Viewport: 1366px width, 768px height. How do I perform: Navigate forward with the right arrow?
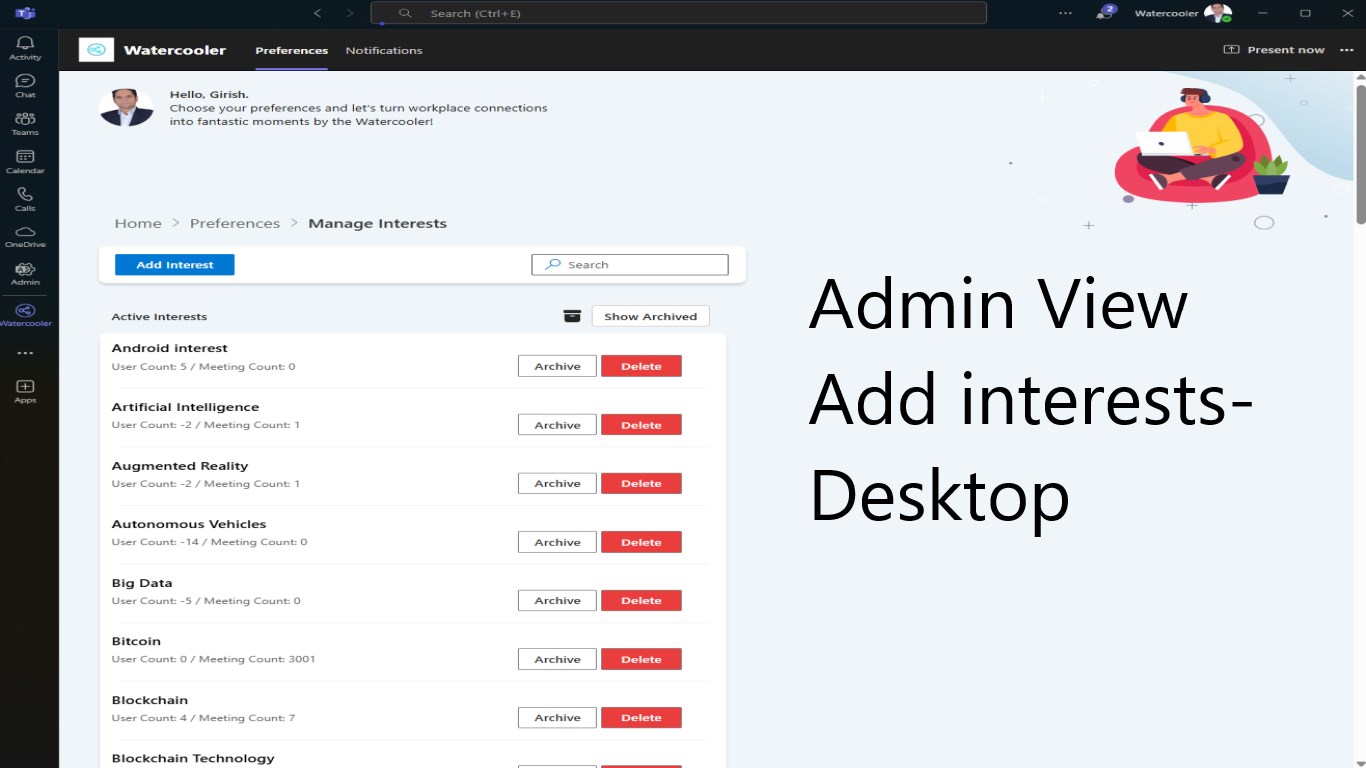click(350, 13)
